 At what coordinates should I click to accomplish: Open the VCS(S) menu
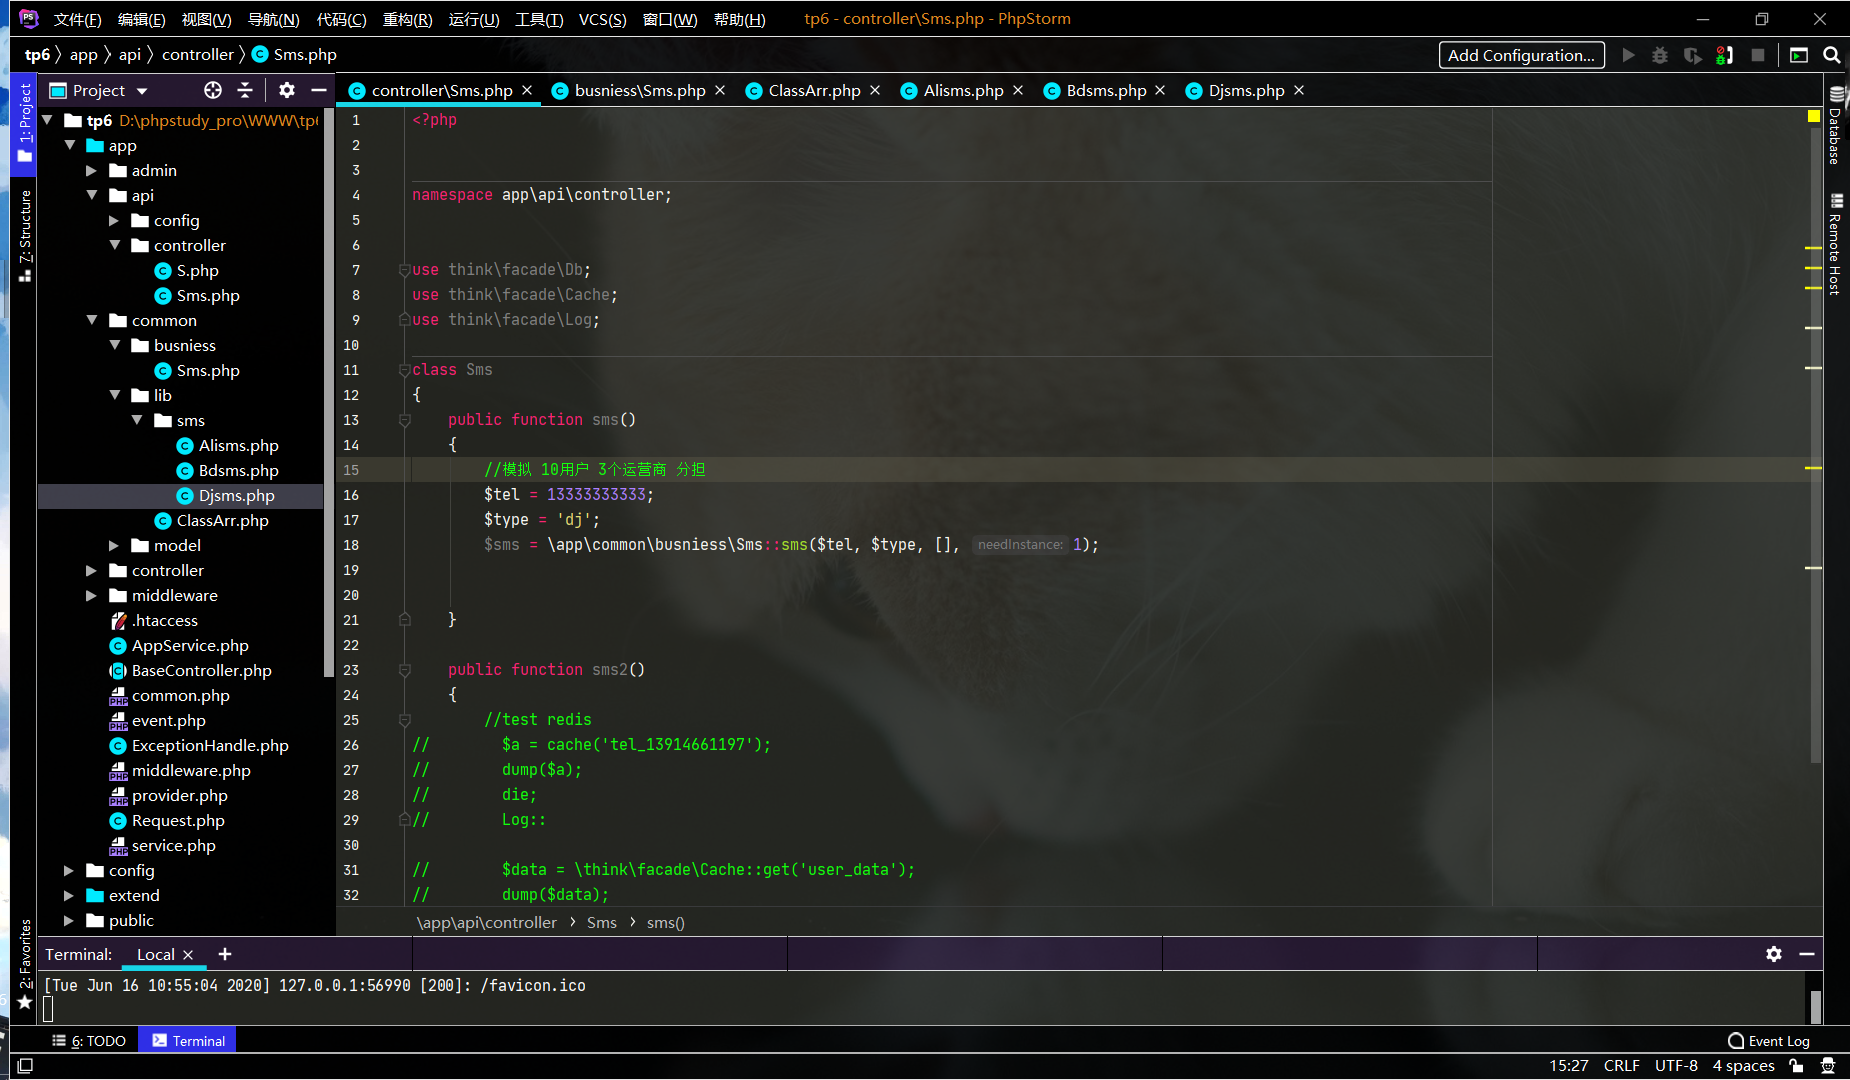602,19
